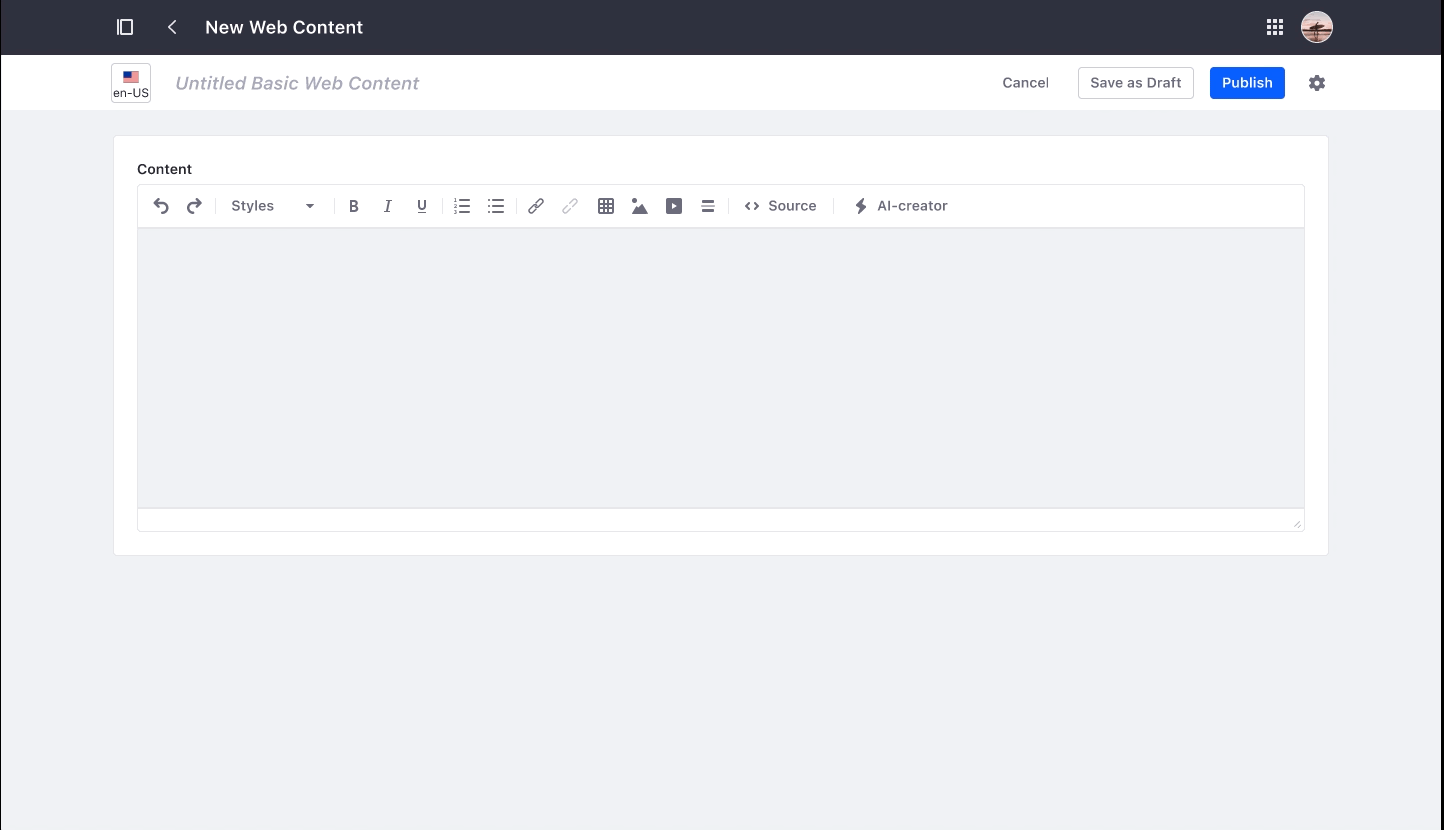This screenshot has width=1444, height=830.
Task: Save the web content as draft
Action: coord(1135,83)
